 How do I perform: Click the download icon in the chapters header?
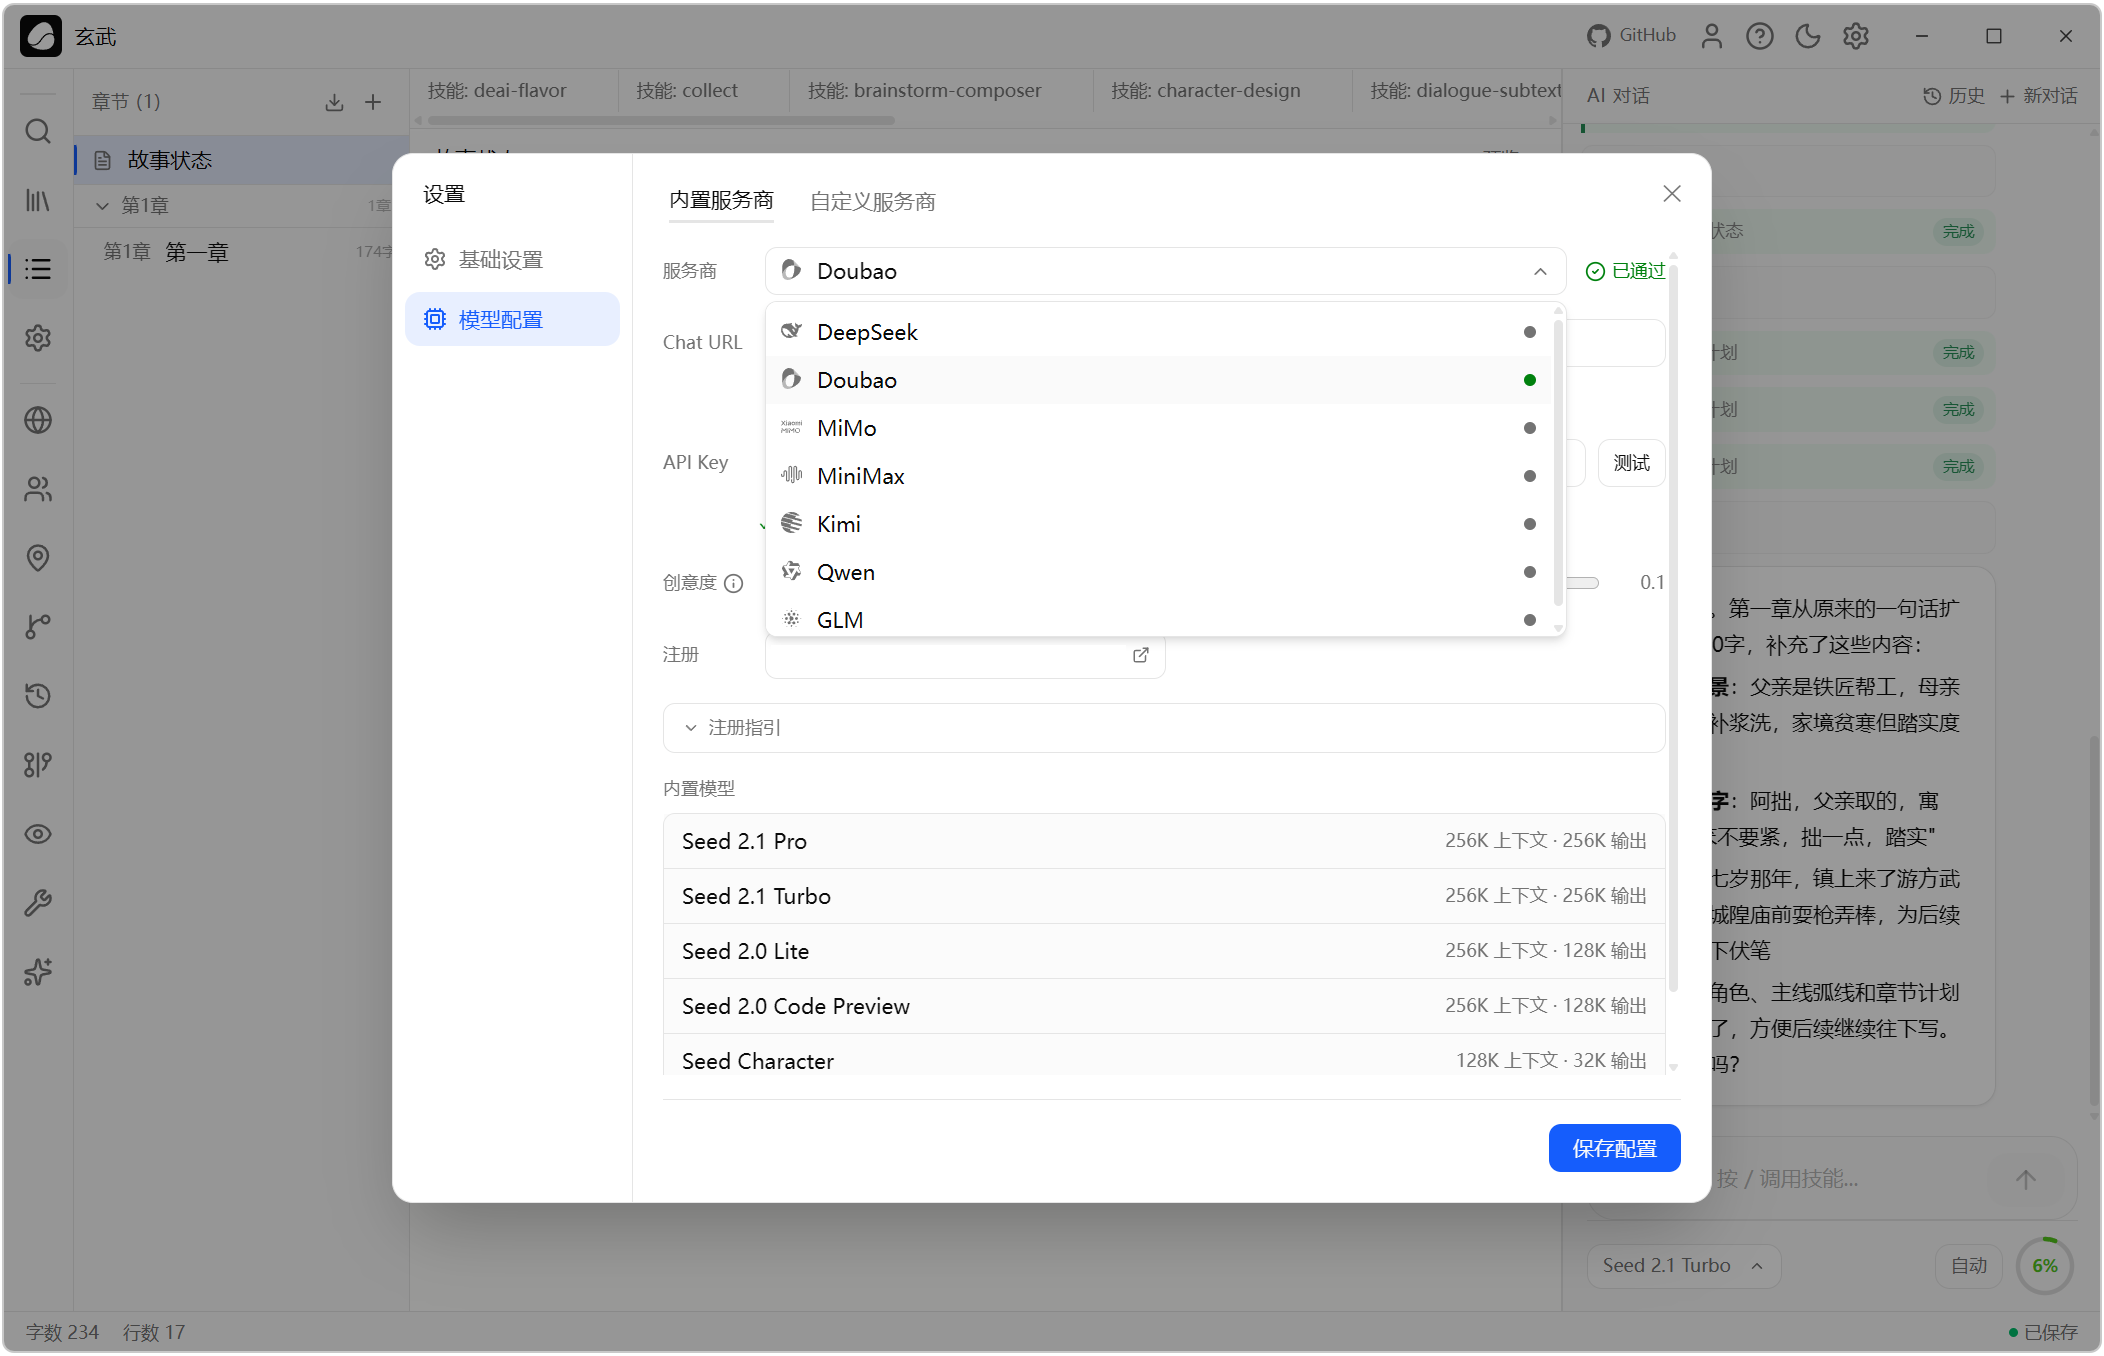[x=334, y=102]
